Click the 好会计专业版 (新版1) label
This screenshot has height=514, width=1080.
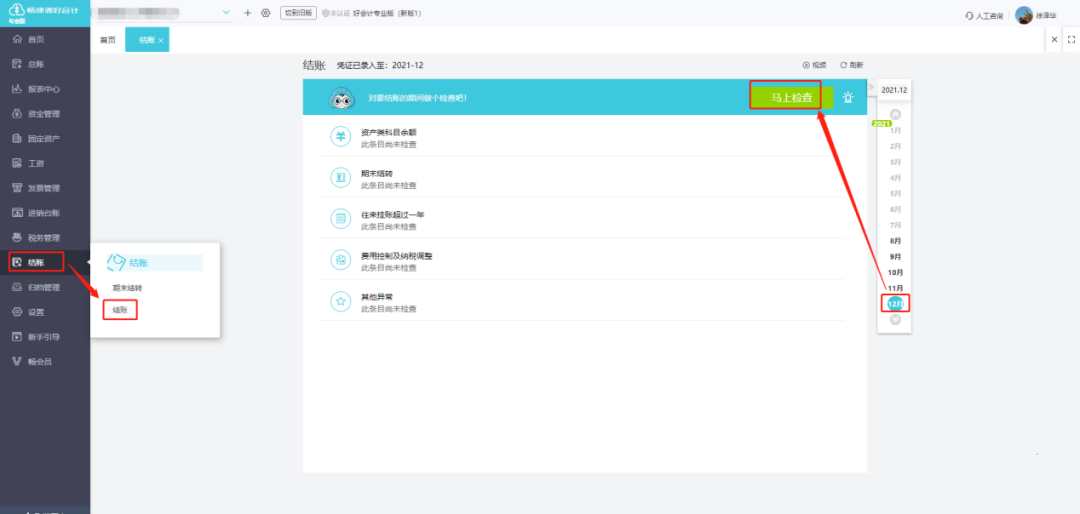coord(386,13)
